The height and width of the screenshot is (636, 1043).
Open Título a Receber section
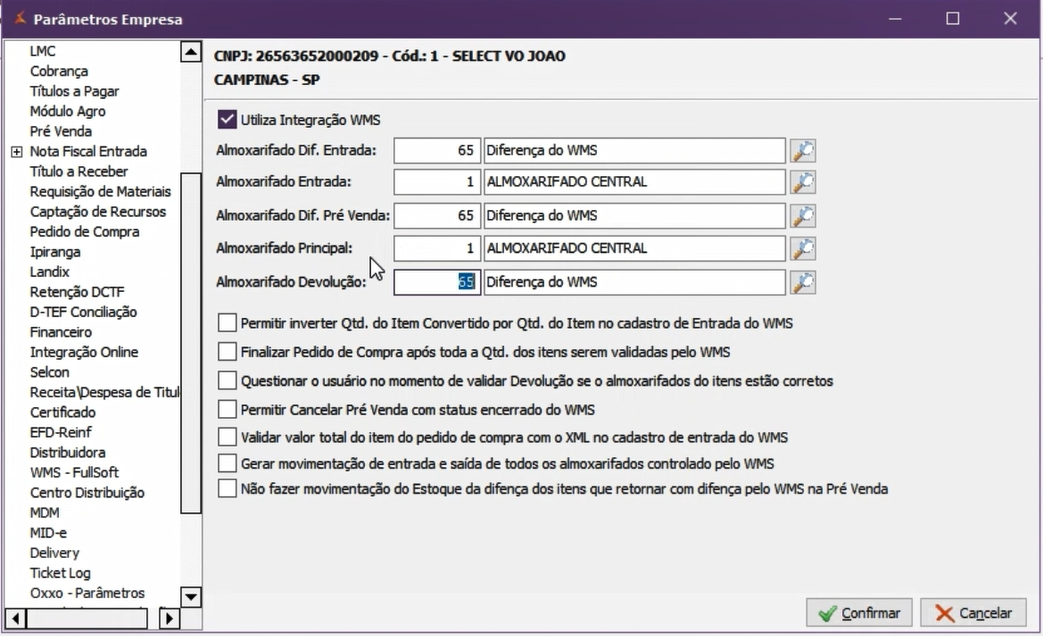(78, 172)
